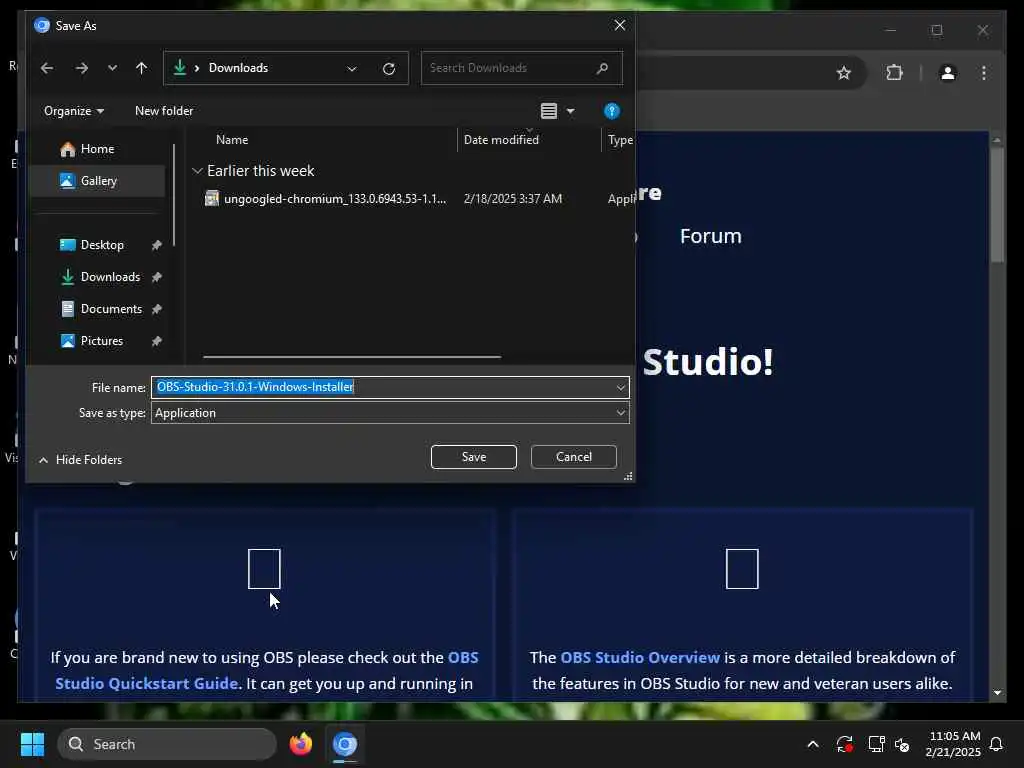
Task: Click the Chromium taskbar icon
Action: coord(345,744)
